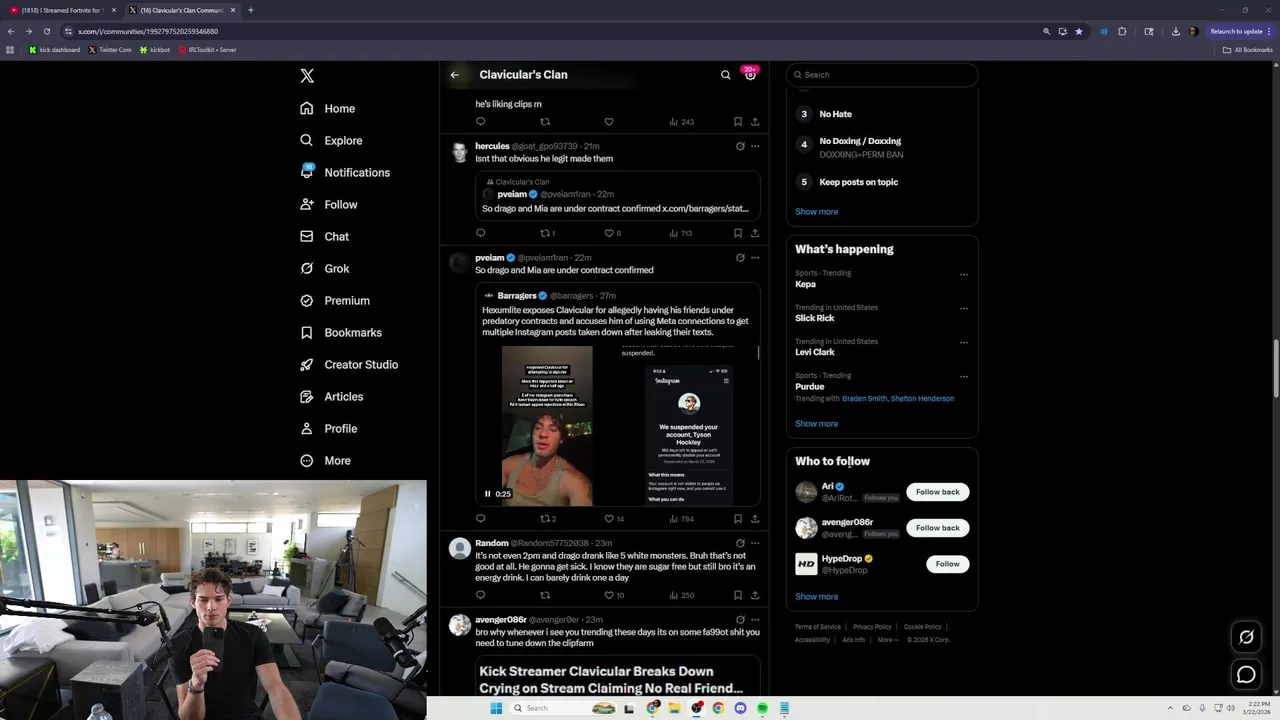Open more options on hercules post
The height and width of the screenshot is (720, 1280).
[x=755, y=146]
